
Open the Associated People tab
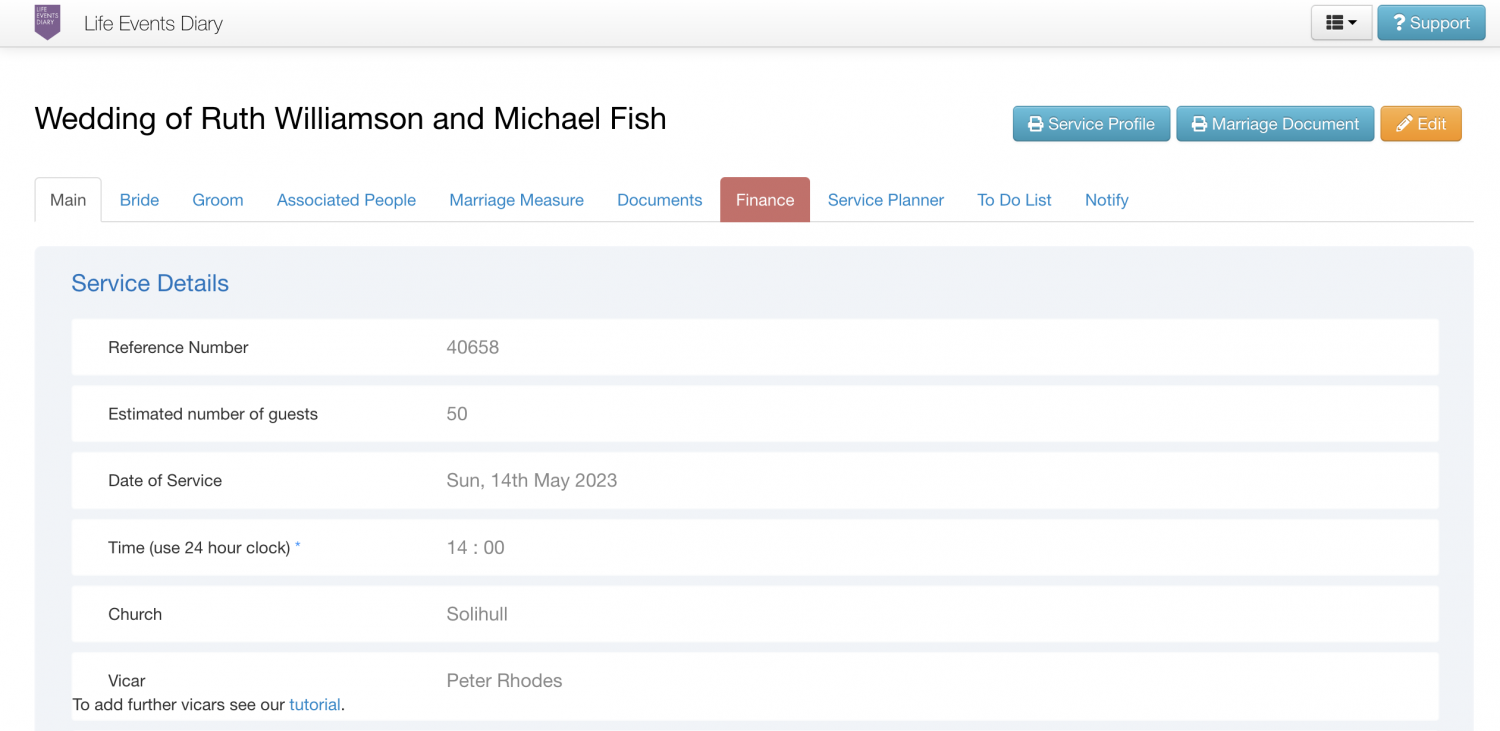tap(346, 200)
